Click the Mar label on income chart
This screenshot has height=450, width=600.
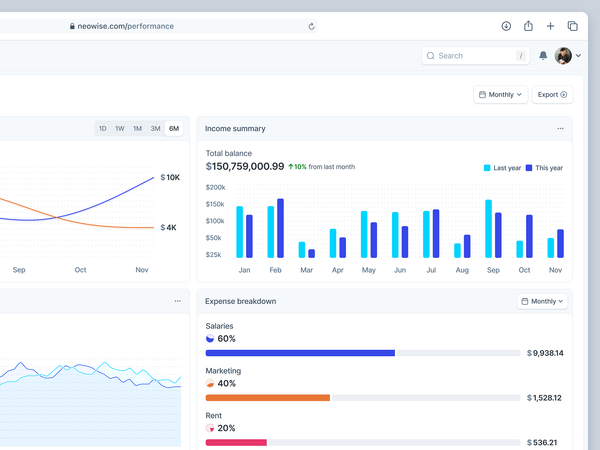(x=307, y=270)
